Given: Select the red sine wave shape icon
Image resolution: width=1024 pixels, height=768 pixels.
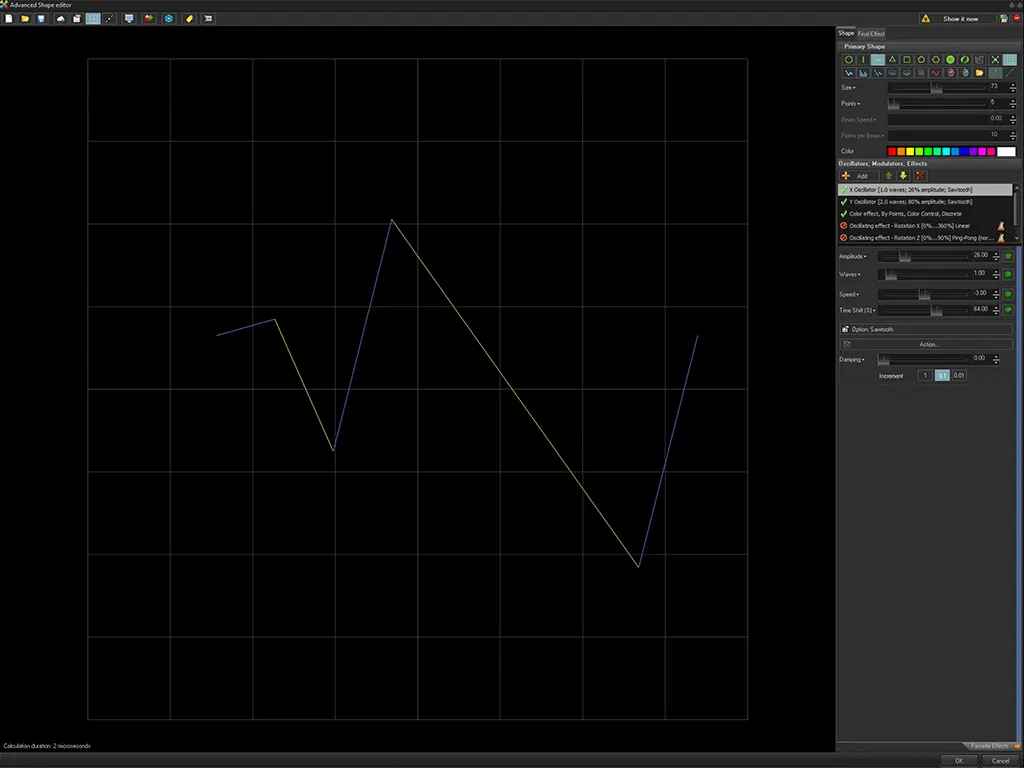Looking at the screenshot, I should click(x=935, y=73).
